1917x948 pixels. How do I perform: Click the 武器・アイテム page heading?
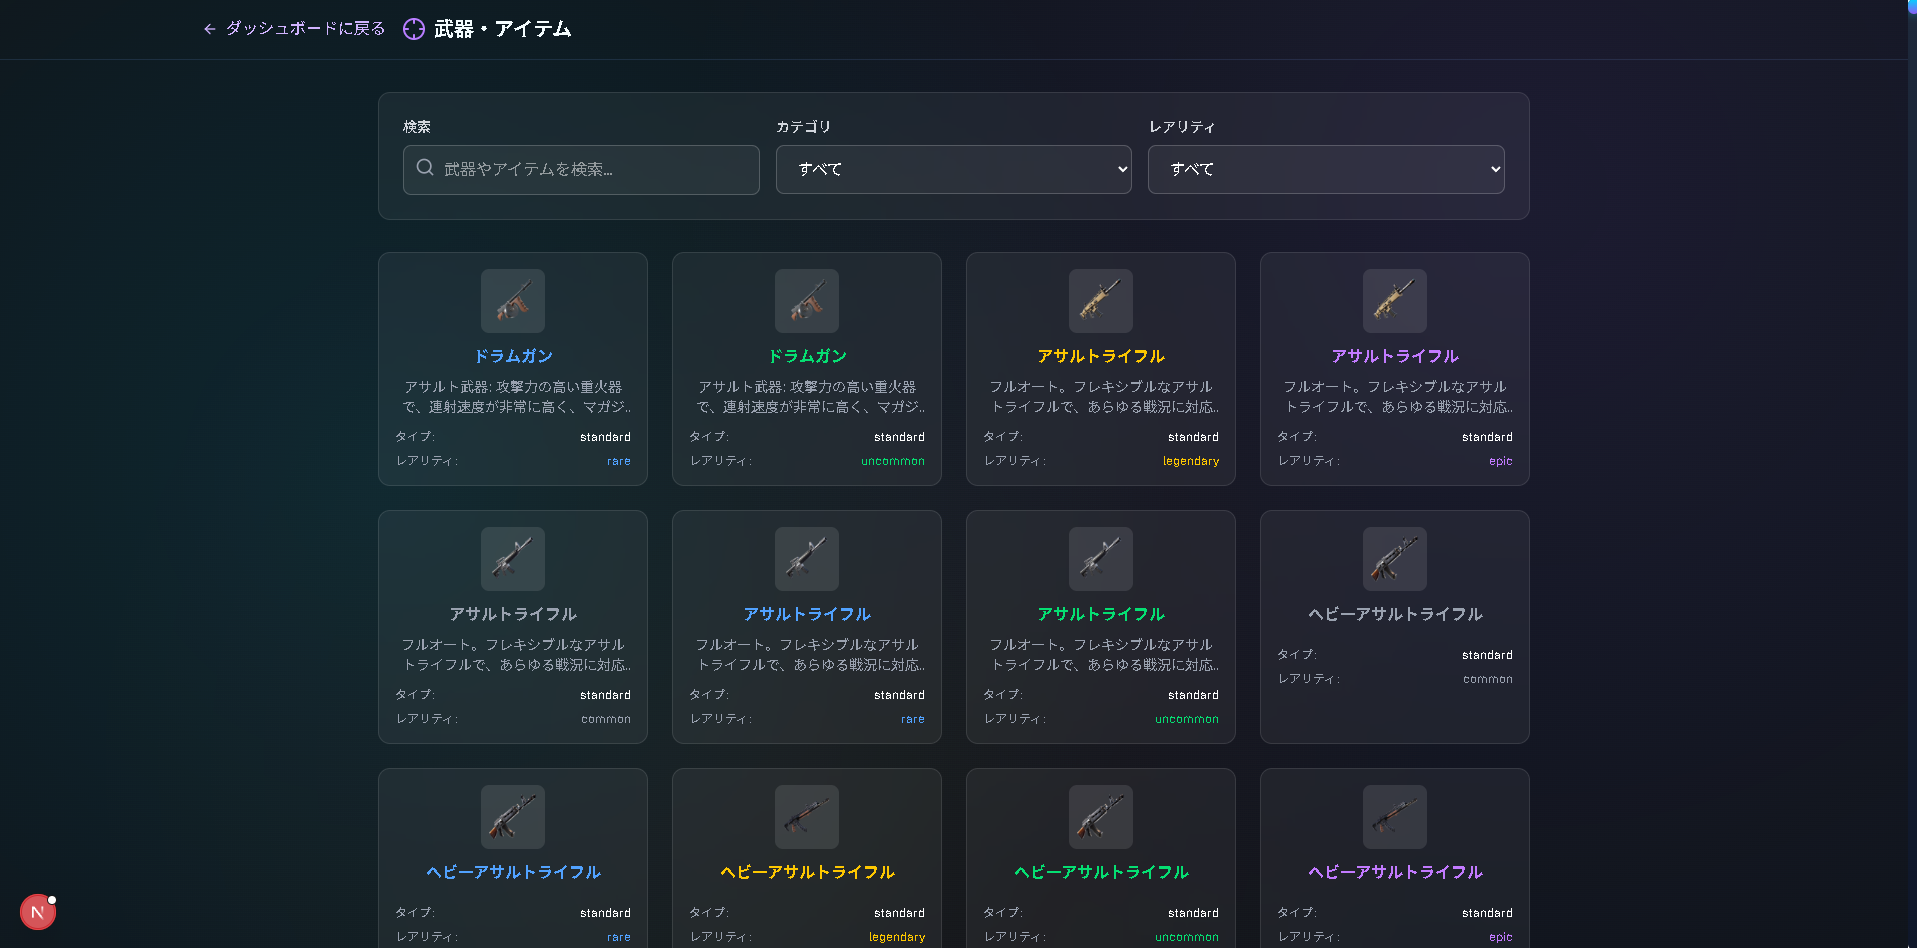[x=502, y=29]
